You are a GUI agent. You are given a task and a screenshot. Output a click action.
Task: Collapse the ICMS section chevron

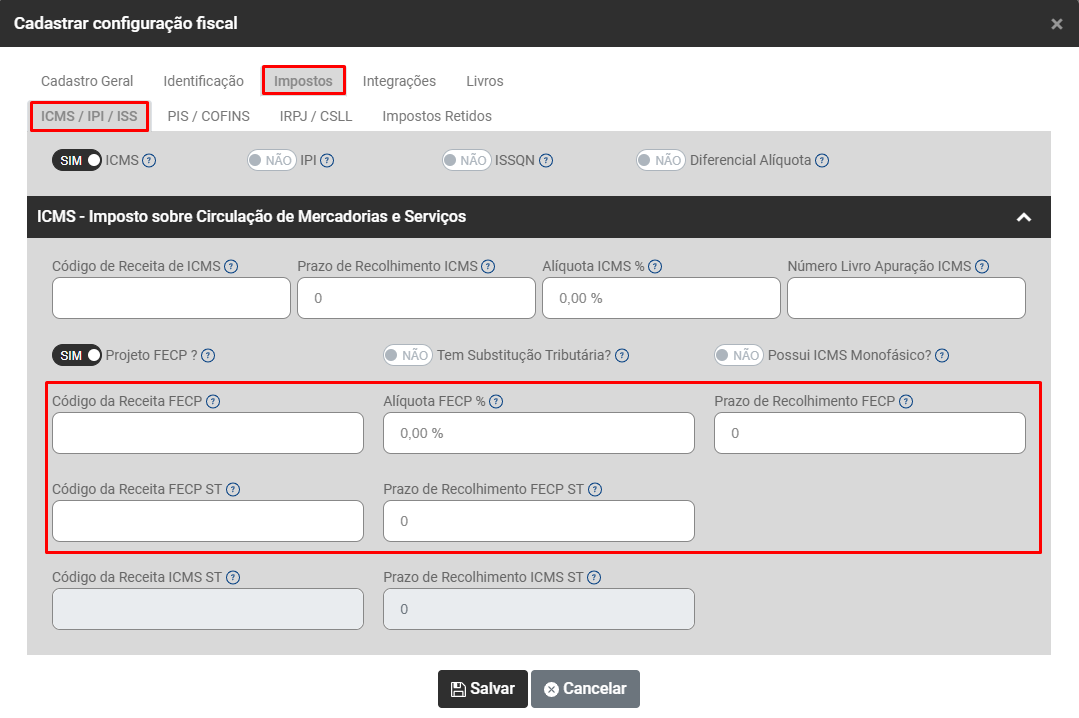[x=1024, y=217]
